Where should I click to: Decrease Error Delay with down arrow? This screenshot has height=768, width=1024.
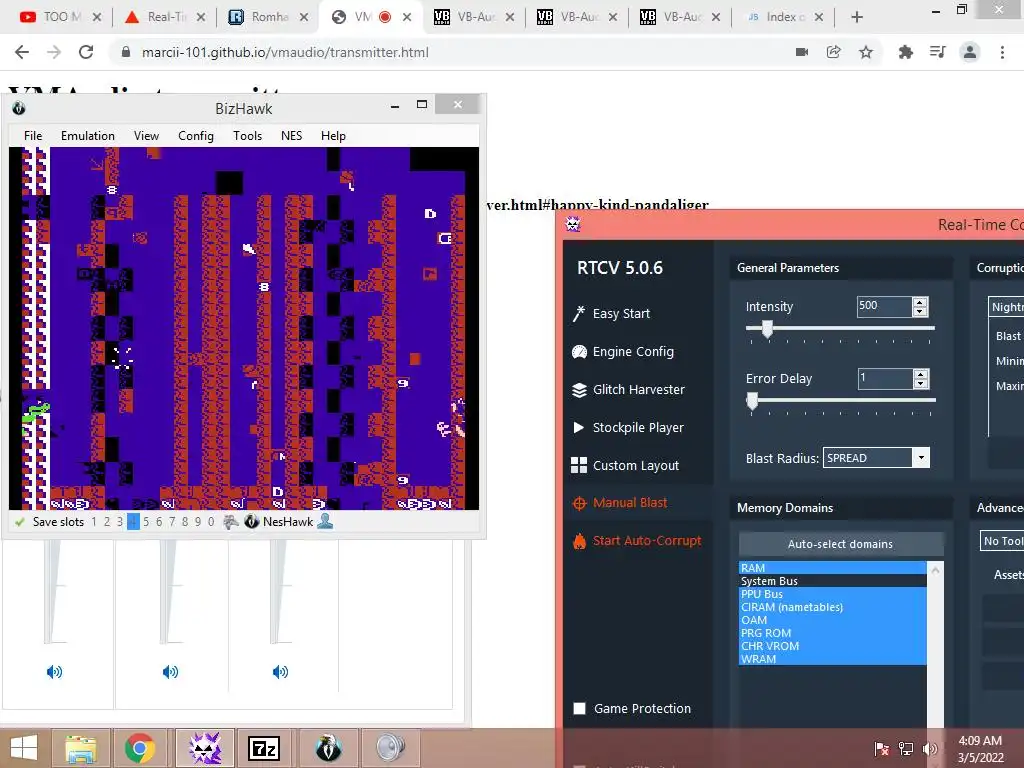pos(921,383)
